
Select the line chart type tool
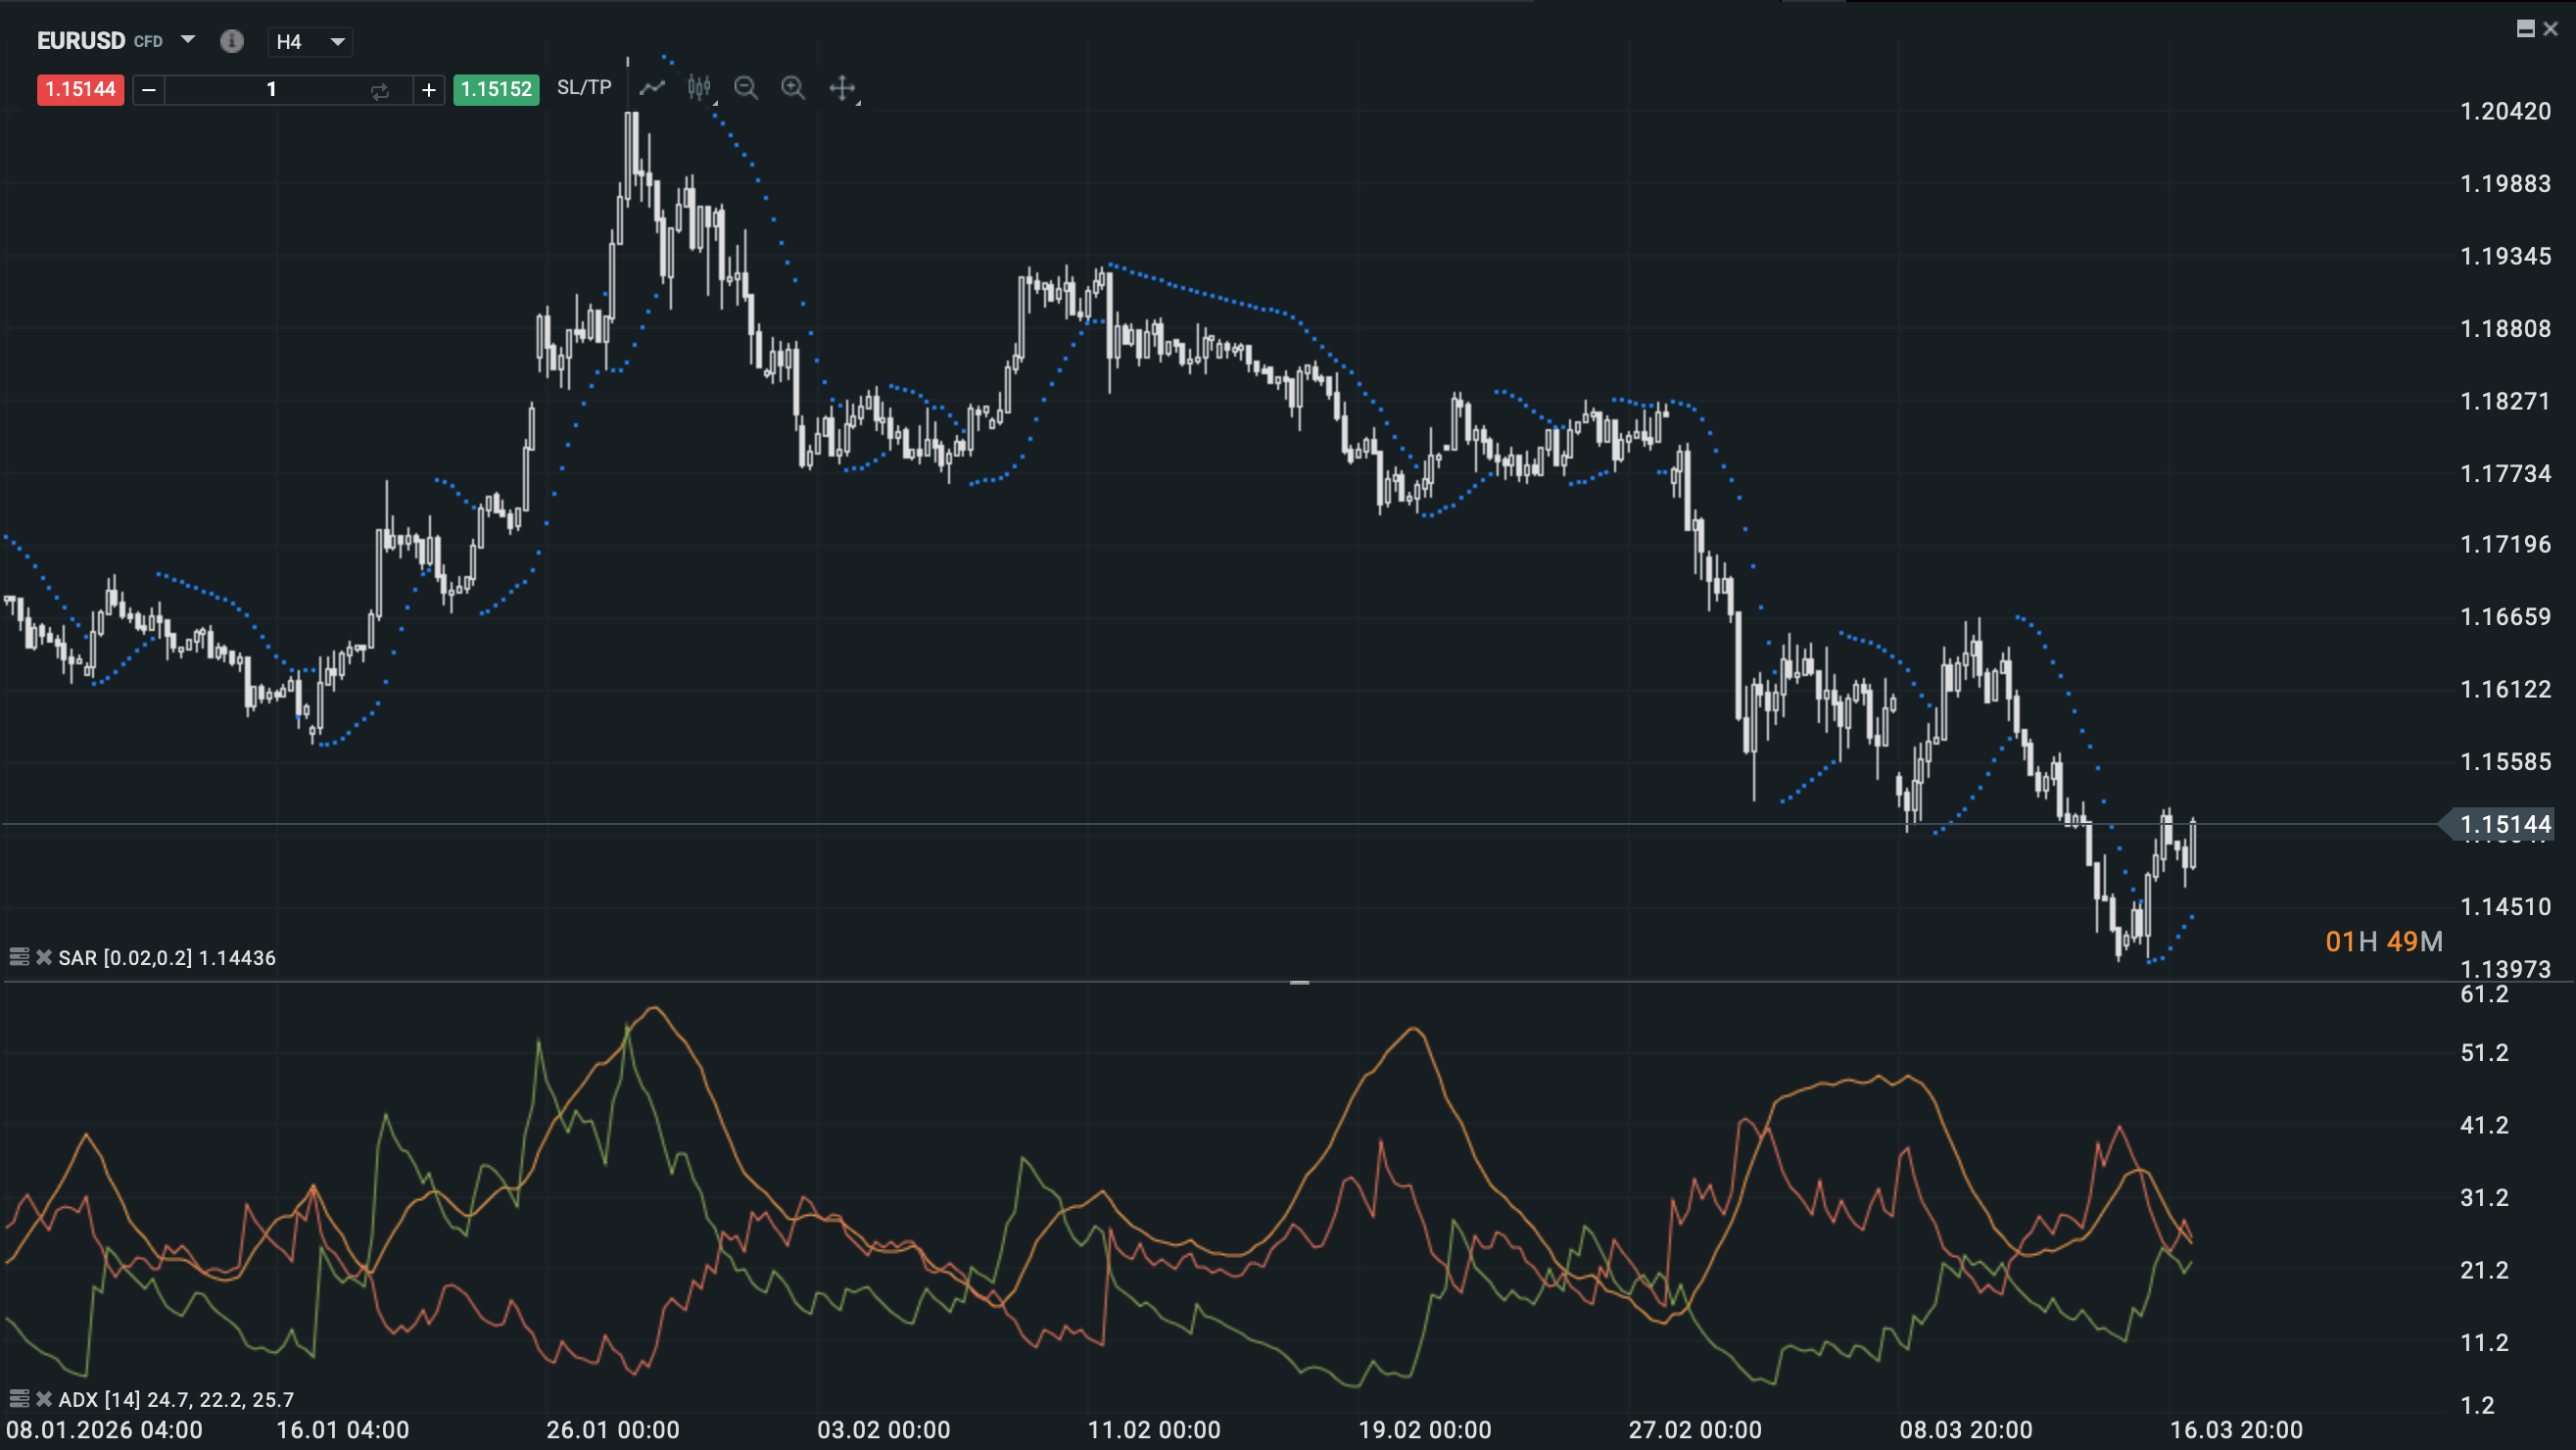coord(652,88)
